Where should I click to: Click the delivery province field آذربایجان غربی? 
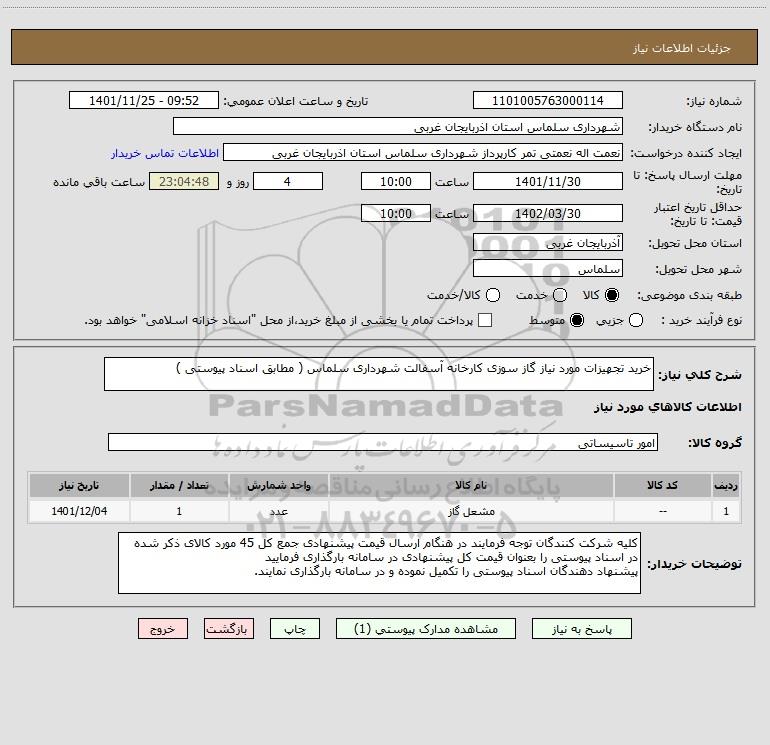point(548,243)
